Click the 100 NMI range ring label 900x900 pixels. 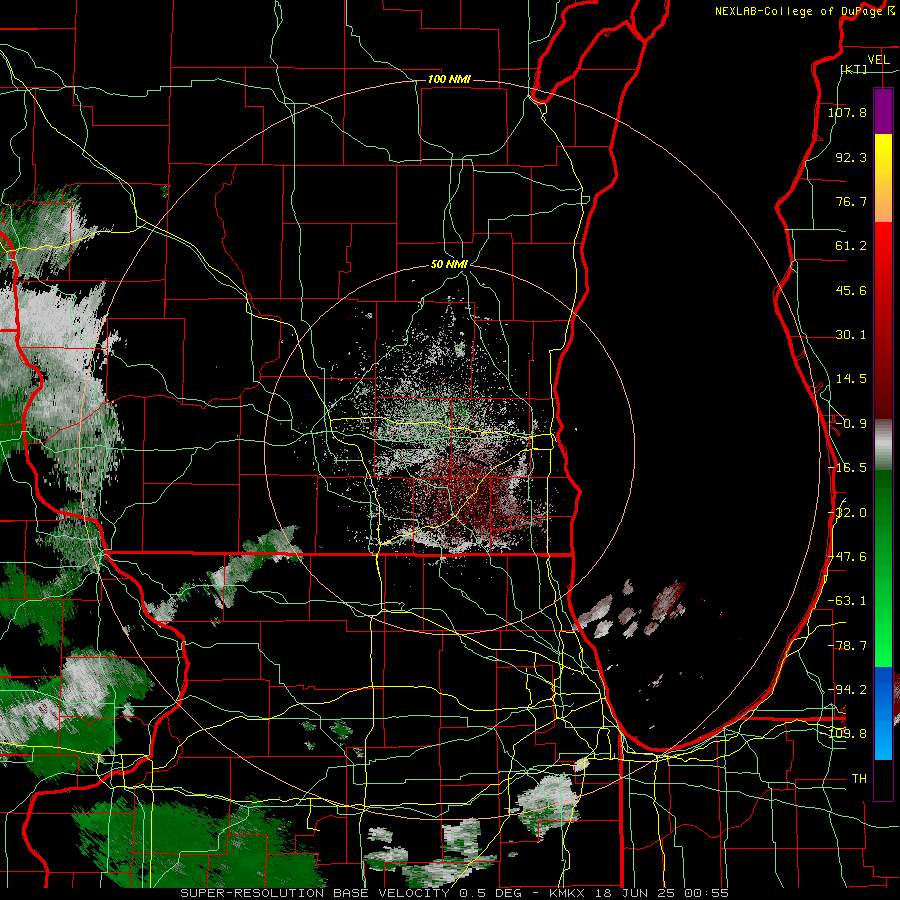(x=449, y=79)
